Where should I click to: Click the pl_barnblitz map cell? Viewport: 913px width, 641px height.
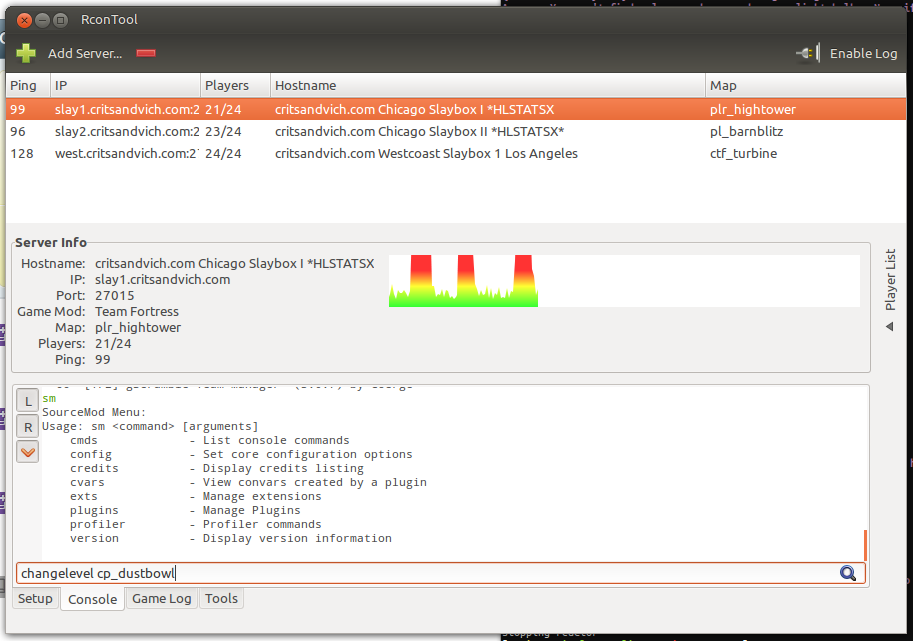(x=746, y=132)
